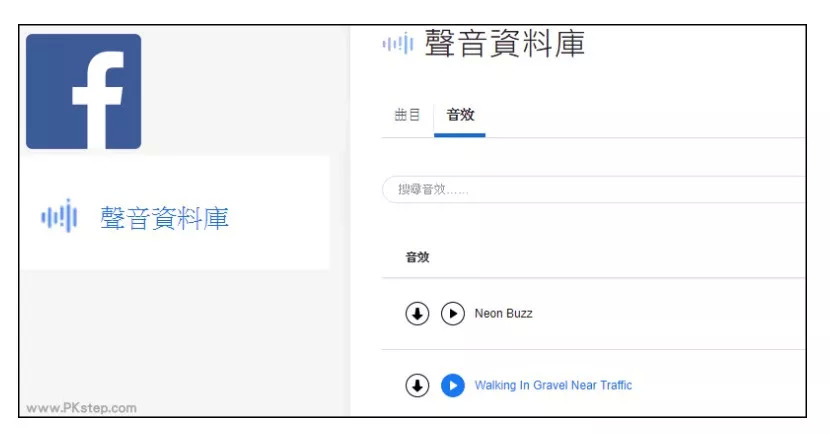Download the Neon Buzz sound effect
The width and height of the screenshot is (830, 435).
[x=417, y=314]
